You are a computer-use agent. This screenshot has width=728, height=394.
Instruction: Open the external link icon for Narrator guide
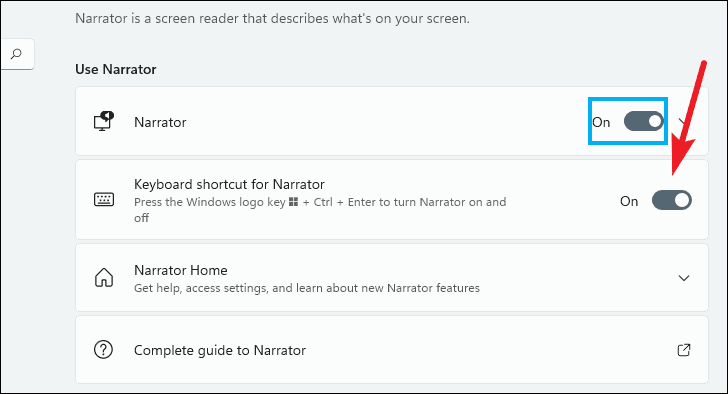tap(683, 350)
